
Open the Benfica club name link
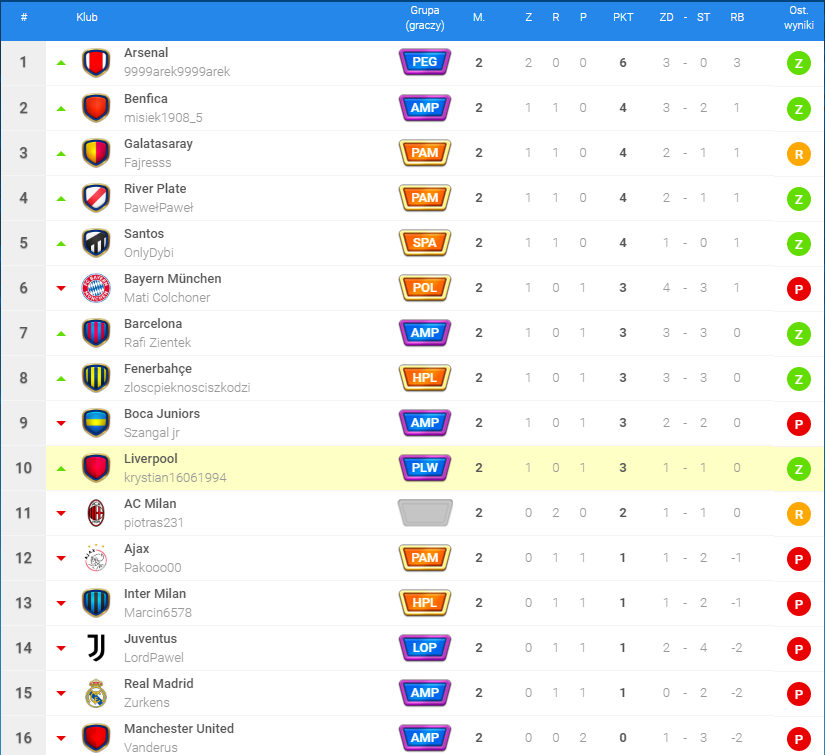click(x=146, y=99)
